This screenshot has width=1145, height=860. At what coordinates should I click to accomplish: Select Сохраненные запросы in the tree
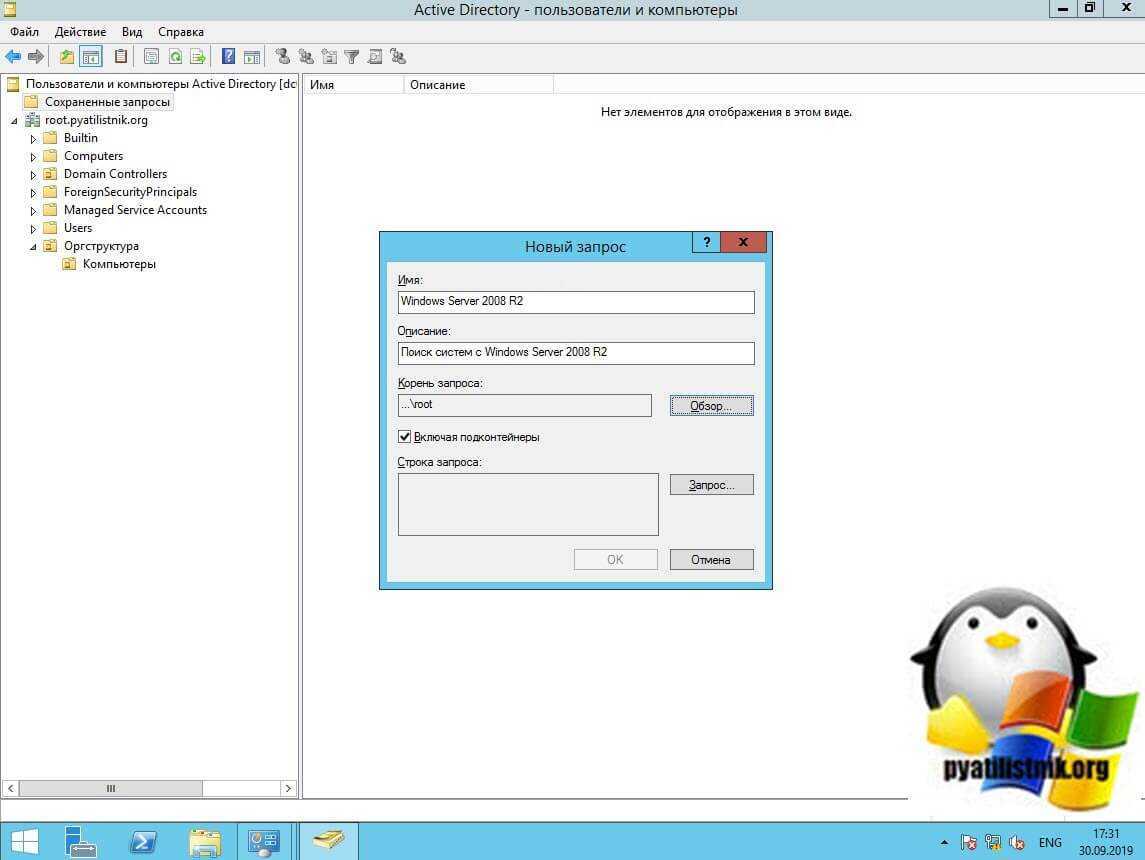pos(107,102)
